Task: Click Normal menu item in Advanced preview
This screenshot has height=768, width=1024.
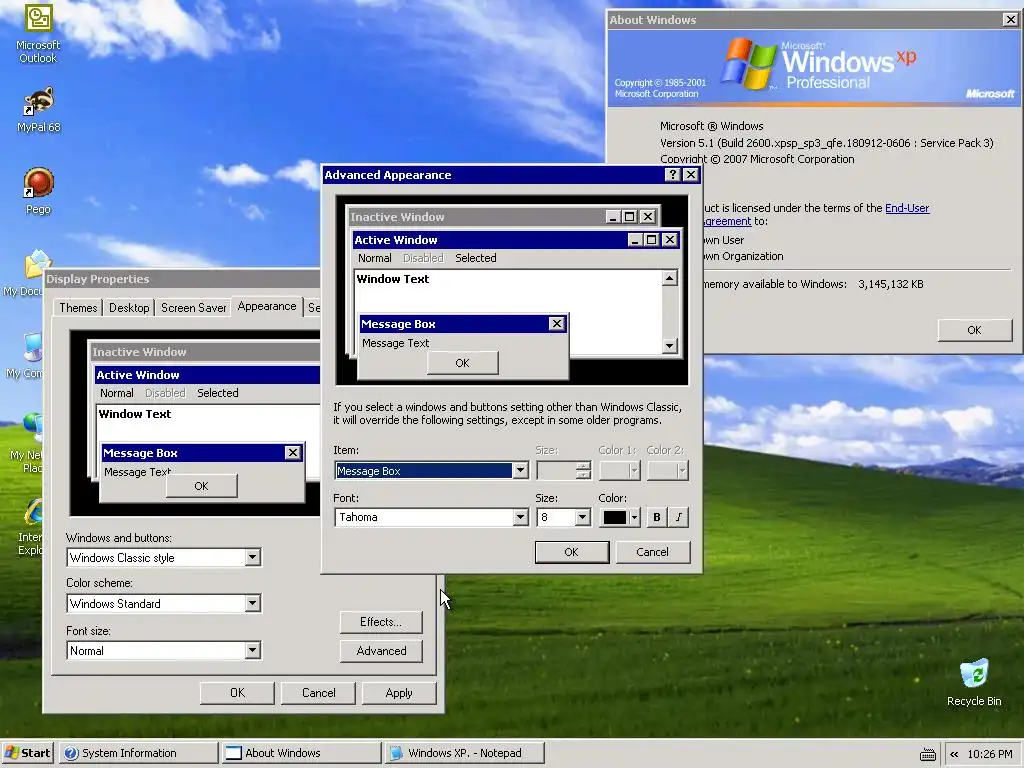Action: pos(374,258)
